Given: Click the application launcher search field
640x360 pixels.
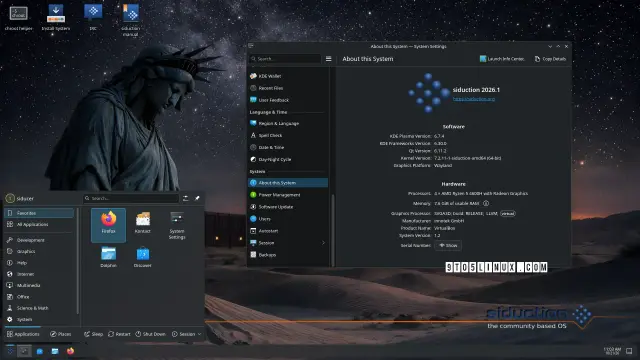Looking at the screenshot, I should coord(131,198).
